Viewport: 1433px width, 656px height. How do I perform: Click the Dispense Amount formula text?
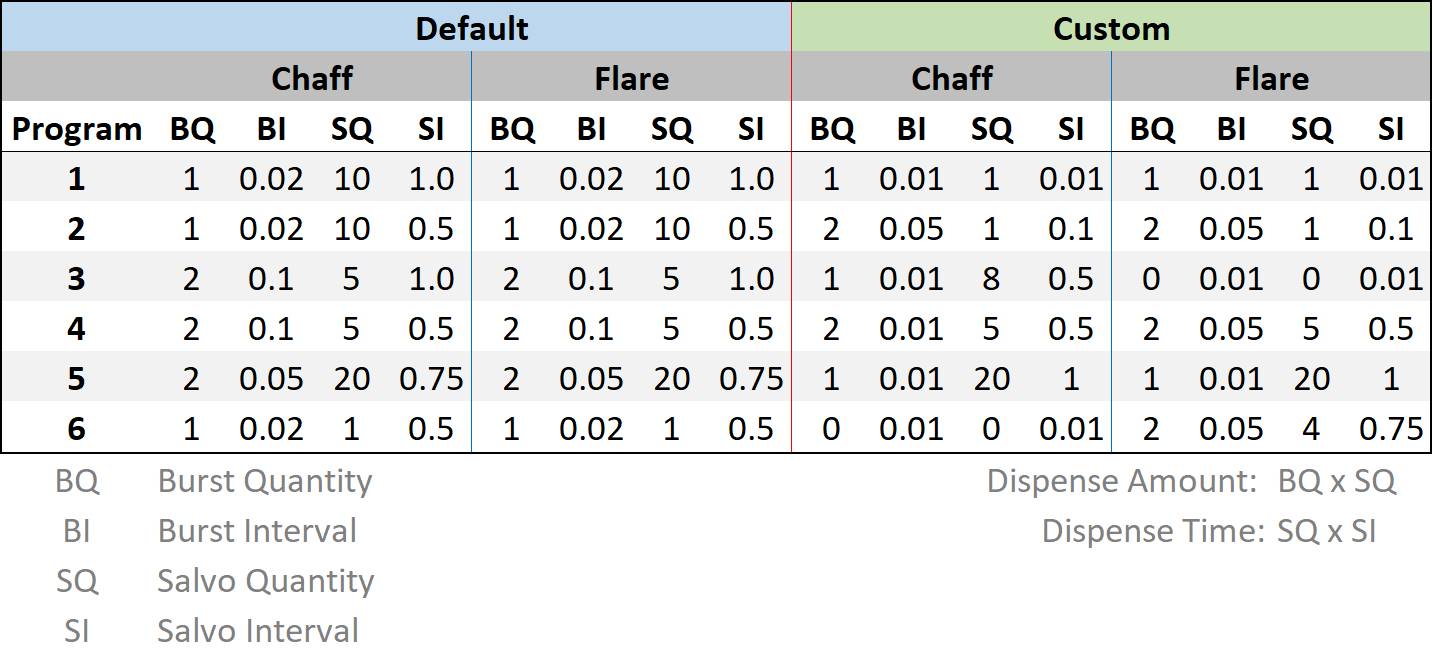point(1191,481)
